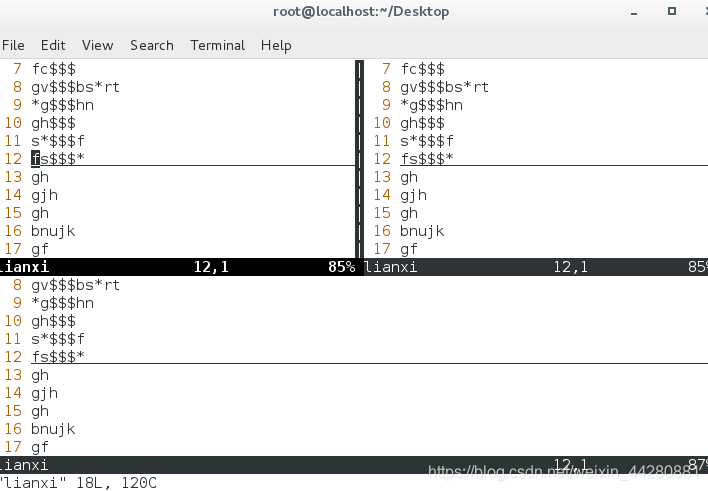Click the 'lianxi' status line of bottom pane

pos(354,465)
